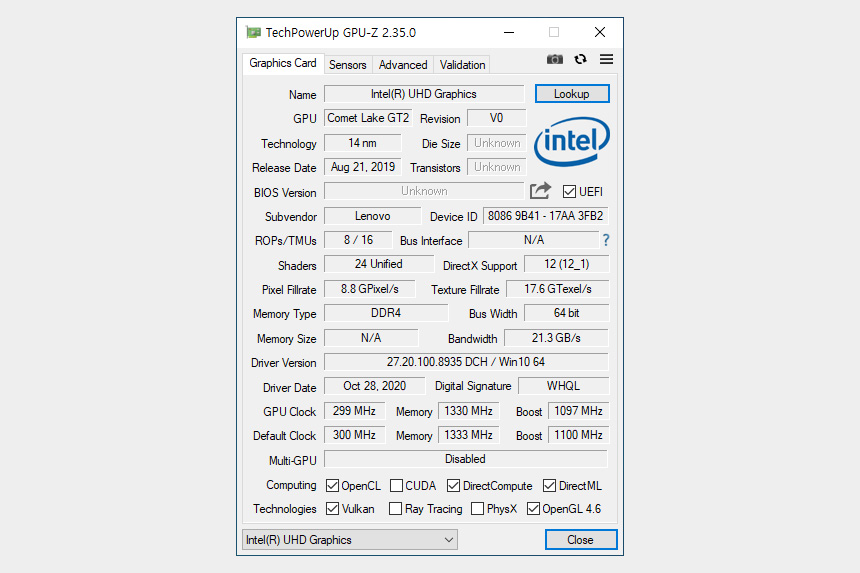
Task: Click the GPU Clock Boost value 1097 MHz
Action: [x=579, y=411]
